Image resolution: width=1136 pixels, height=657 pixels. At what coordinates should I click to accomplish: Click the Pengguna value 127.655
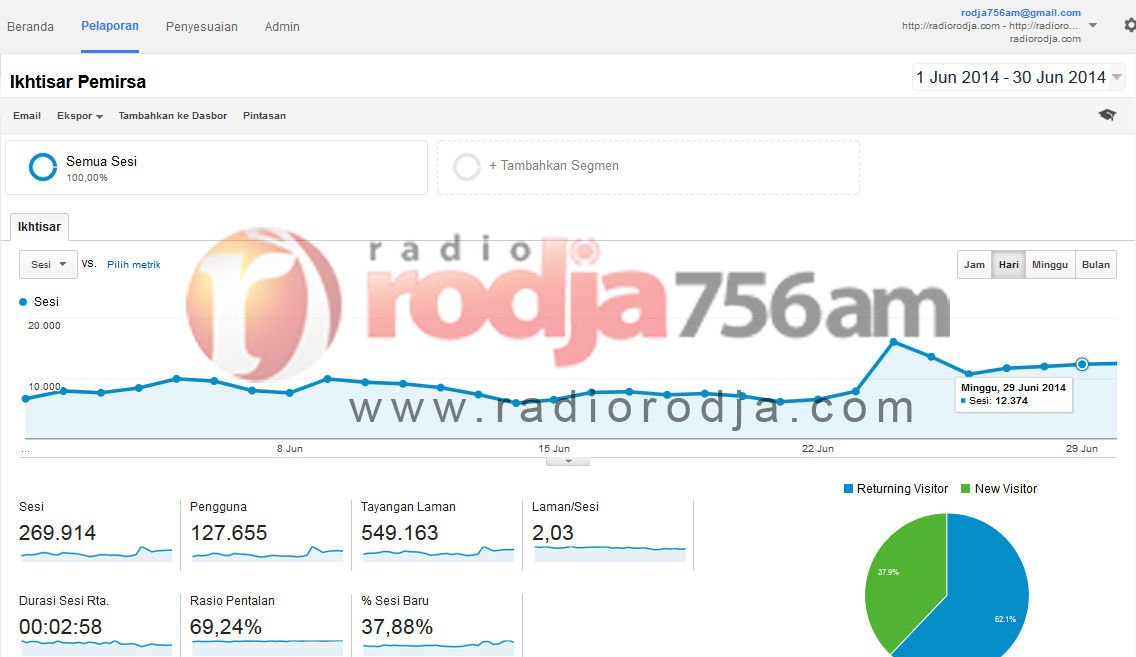tap(229, 533)
